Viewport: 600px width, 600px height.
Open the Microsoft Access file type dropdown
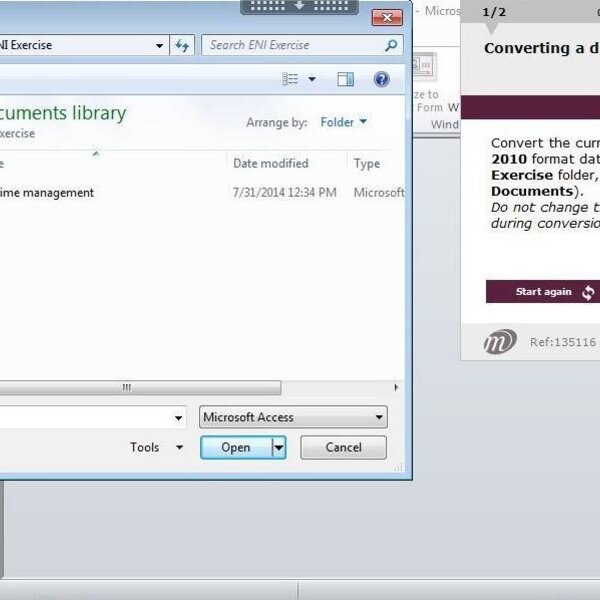(x=293, y=417)
